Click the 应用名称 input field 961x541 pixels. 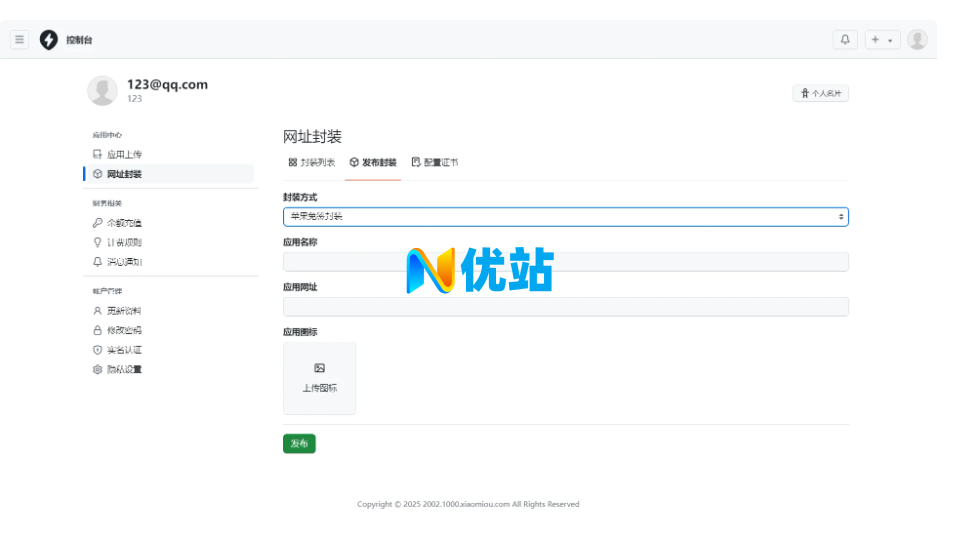[565, 262]
